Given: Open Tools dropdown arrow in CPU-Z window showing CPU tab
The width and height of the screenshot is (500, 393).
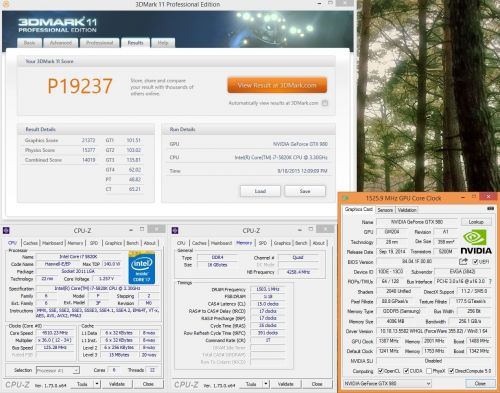Looking at the screenshot, I should click(x=97, y=384).
